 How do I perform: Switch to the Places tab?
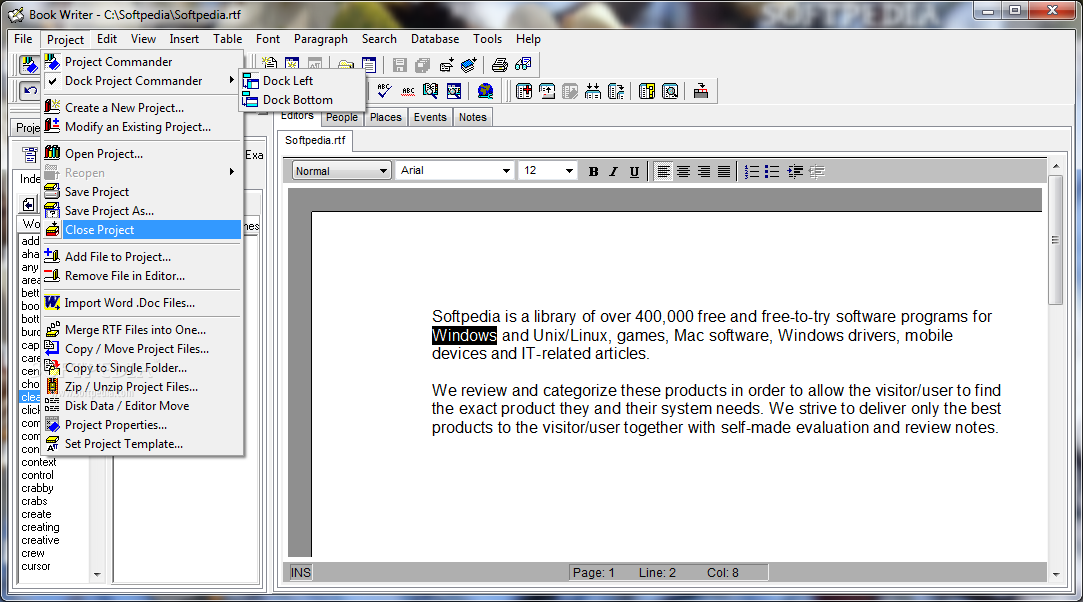click(385, 117)
